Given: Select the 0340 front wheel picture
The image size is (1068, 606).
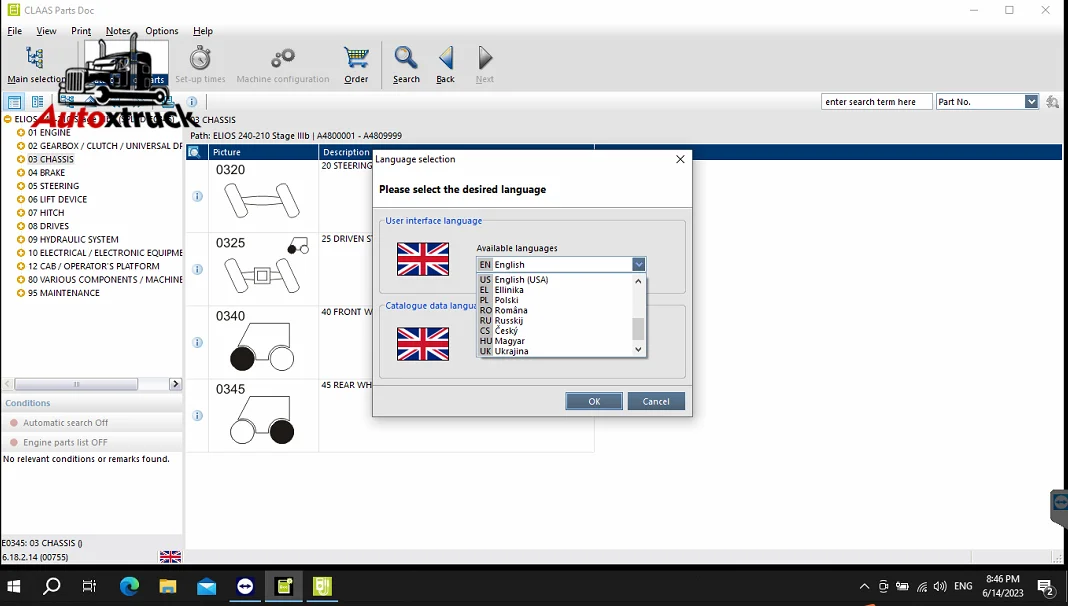Looking at the screenshot, I should 263,342.
